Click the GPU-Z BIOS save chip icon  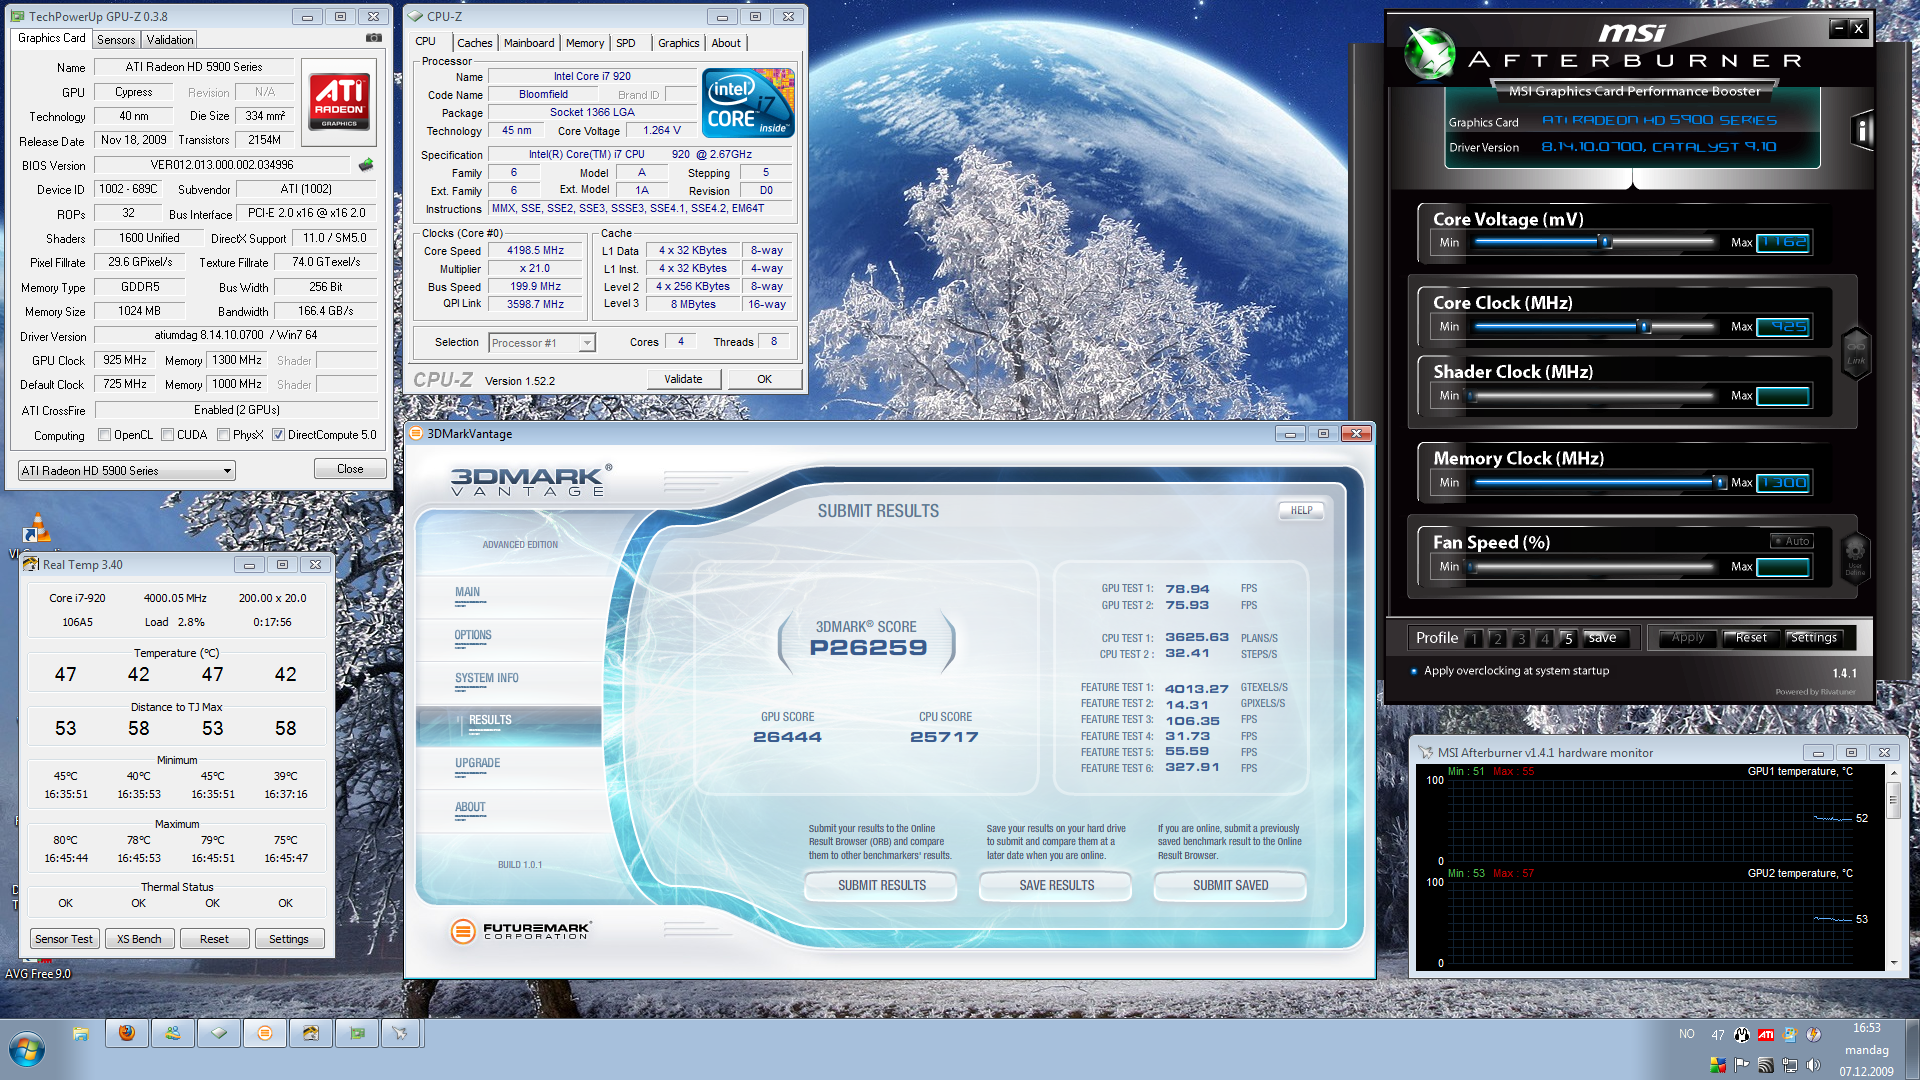click(366, 165)
